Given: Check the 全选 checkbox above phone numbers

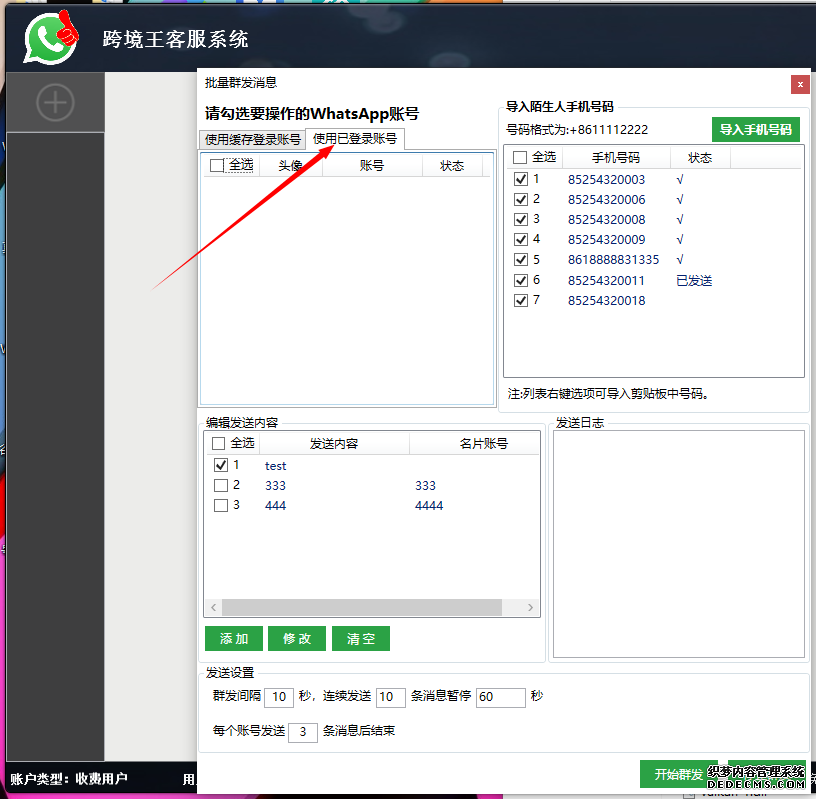Looking at the screenshot, I should pos(517,157).
